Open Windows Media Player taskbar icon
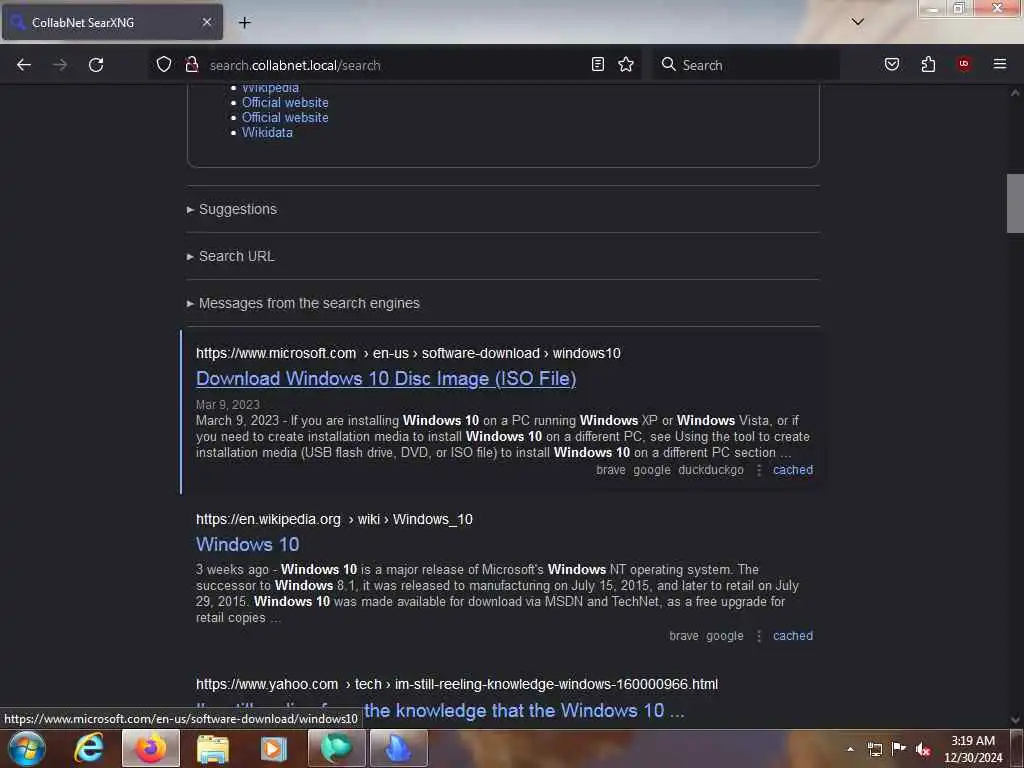This screenshot has width=1024, height=768. pos(274,748)
